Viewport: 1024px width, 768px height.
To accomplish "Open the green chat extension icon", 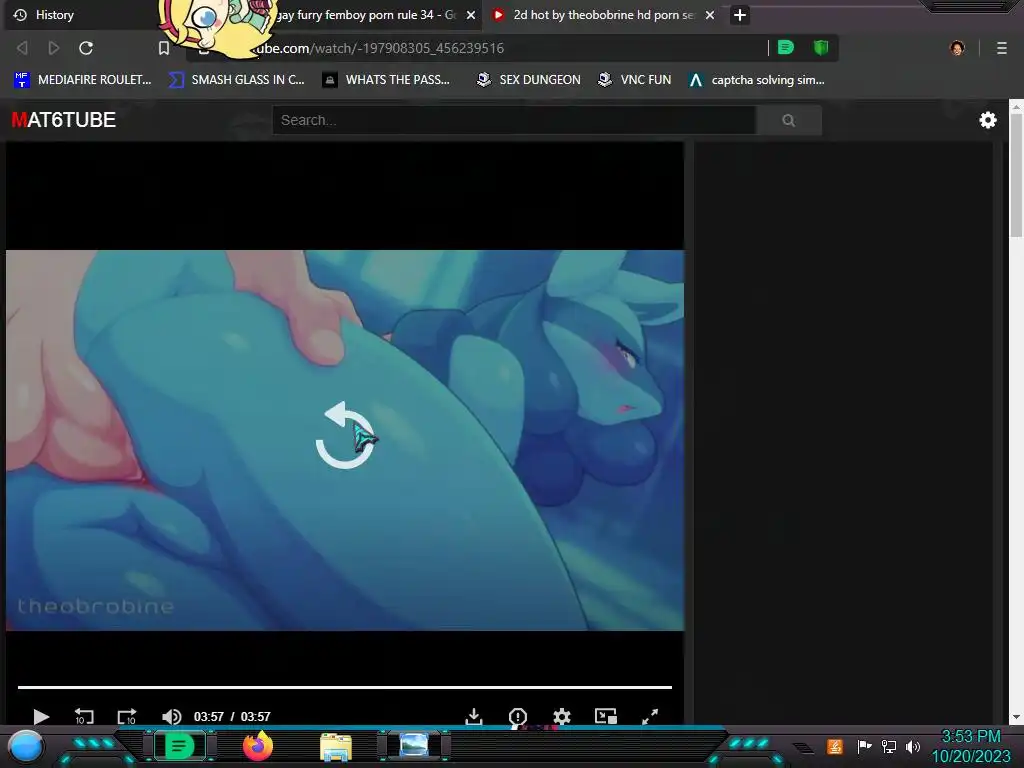I will 786,48.
